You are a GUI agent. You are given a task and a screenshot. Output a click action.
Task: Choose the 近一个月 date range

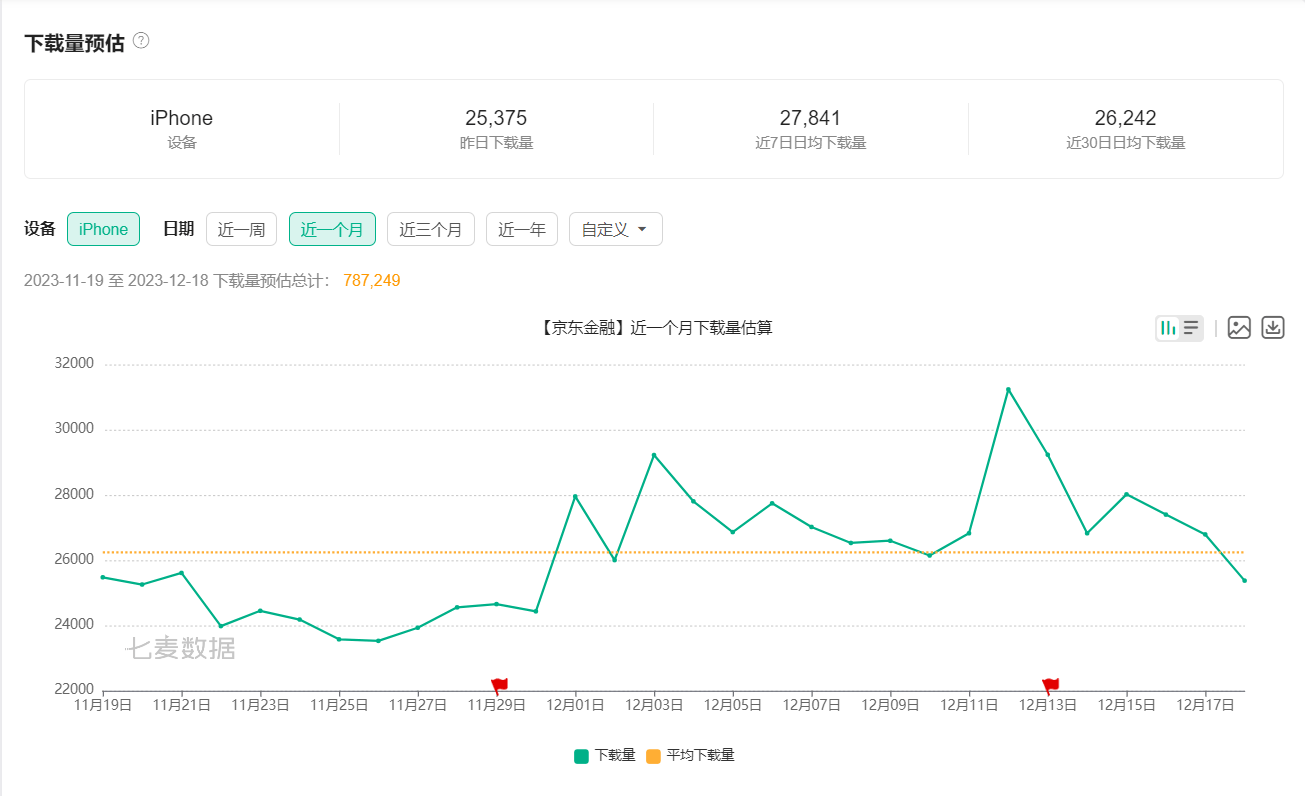tap(332, 229)
